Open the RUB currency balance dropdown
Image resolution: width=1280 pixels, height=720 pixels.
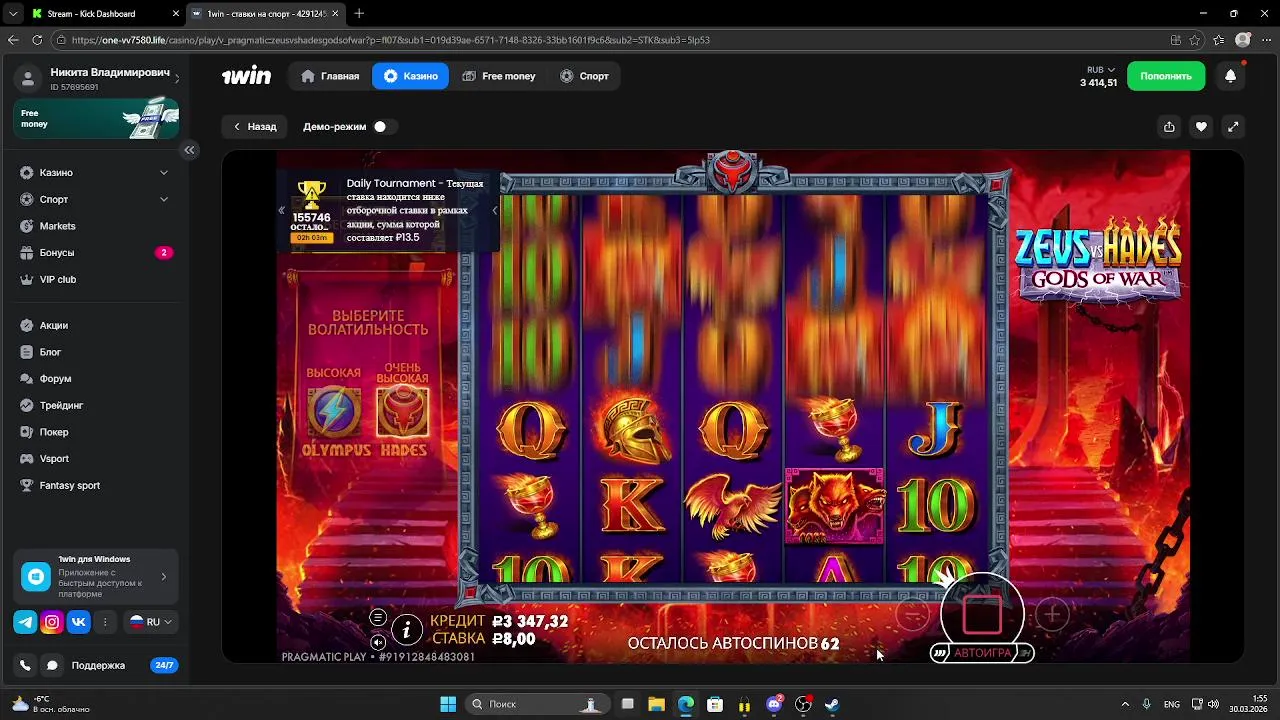point(1099,76)
